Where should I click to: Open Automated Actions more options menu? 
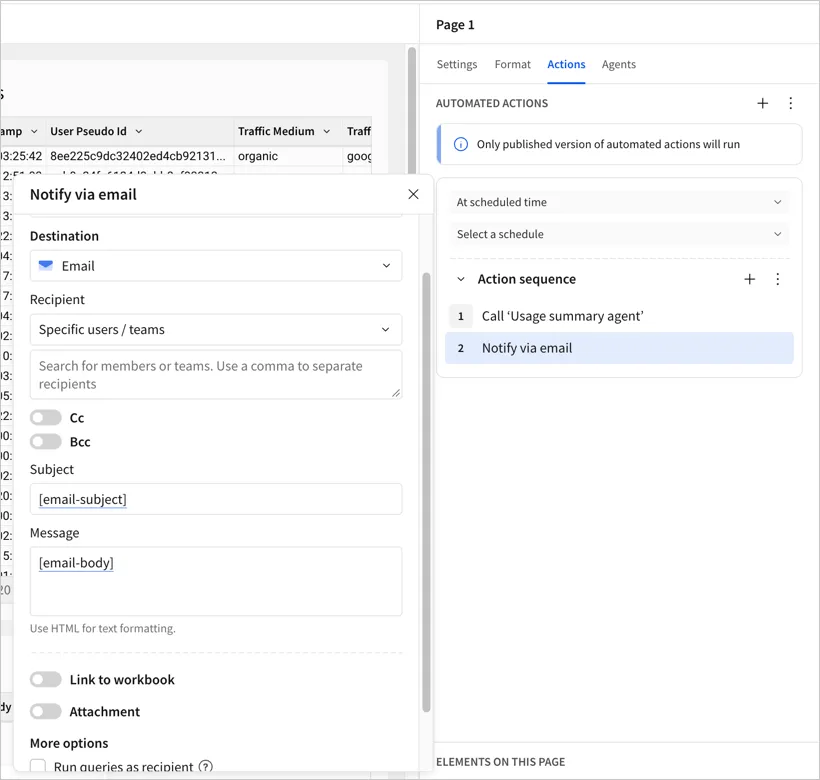click(790, 104)
